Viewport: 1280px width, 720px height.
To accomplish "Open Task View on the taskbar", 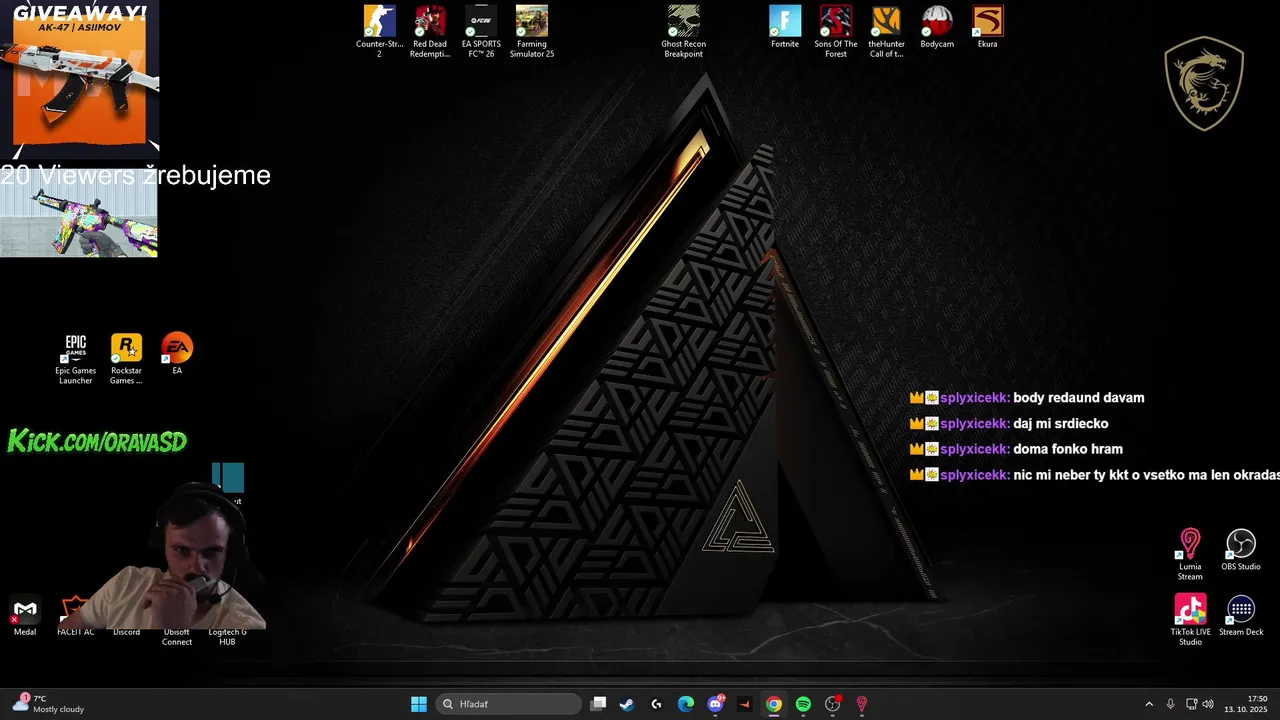I will [598, 704].
